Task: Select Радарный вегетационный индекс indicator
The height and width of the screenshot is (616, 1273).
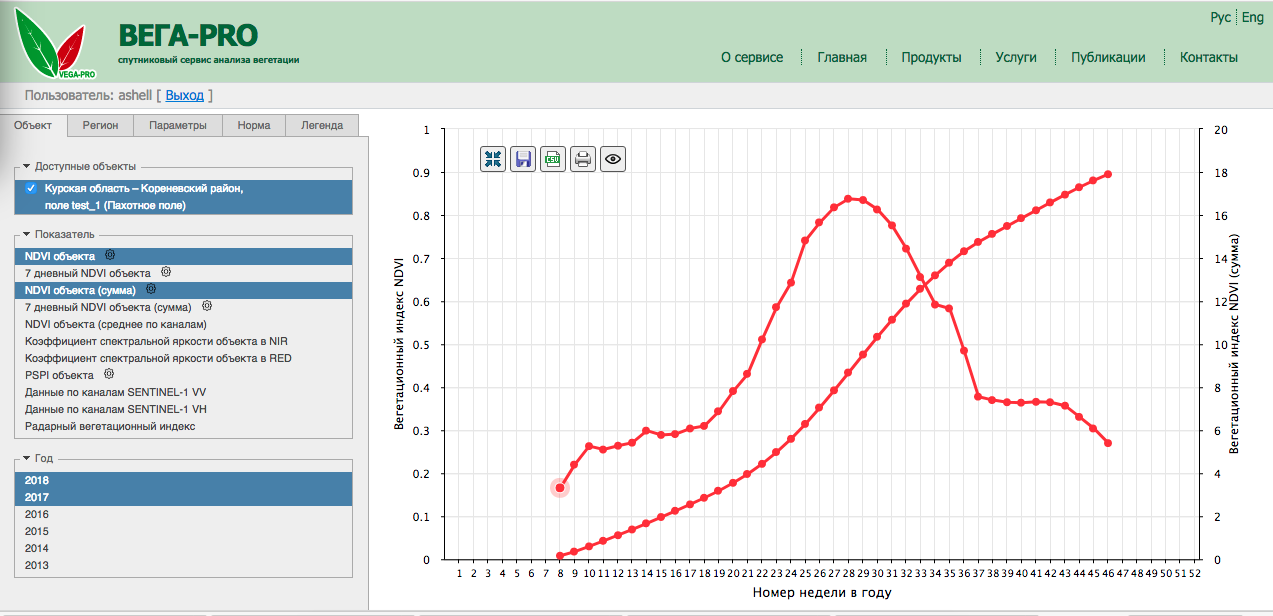Action: point(110,426)
